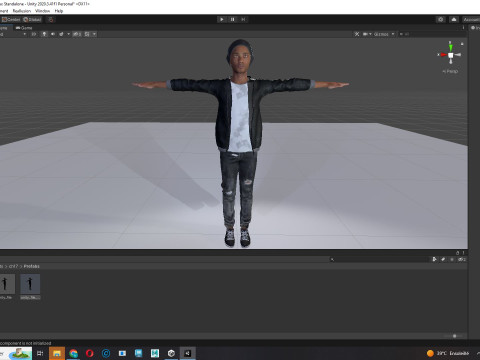Image resolution: width=480 pixels, height=360 pixels.
Task: Open the cloud services icon
Action: coord(454,19)
